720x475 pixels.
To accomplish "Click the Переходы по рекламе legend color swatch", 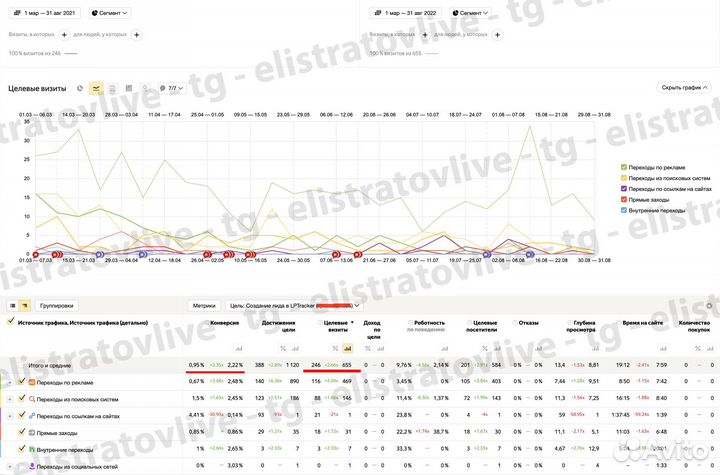I will coord(624,166).
